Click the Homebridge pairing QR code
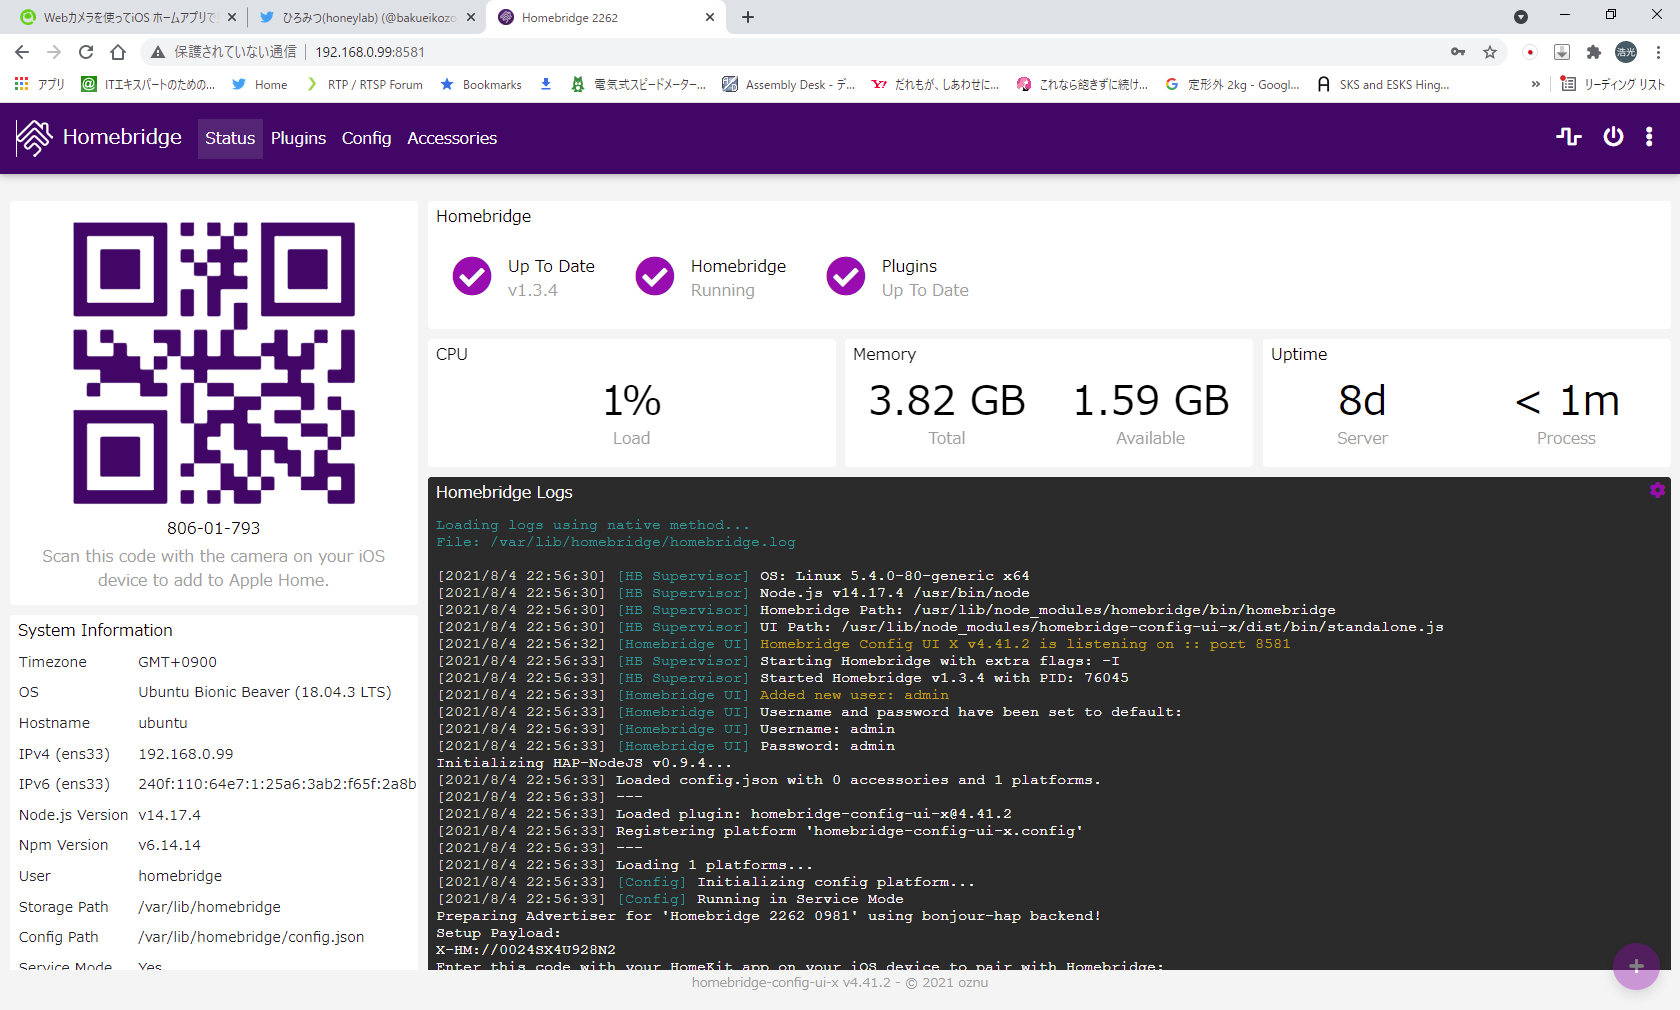The image size is (1680, 1010). [x=214, y=363]
